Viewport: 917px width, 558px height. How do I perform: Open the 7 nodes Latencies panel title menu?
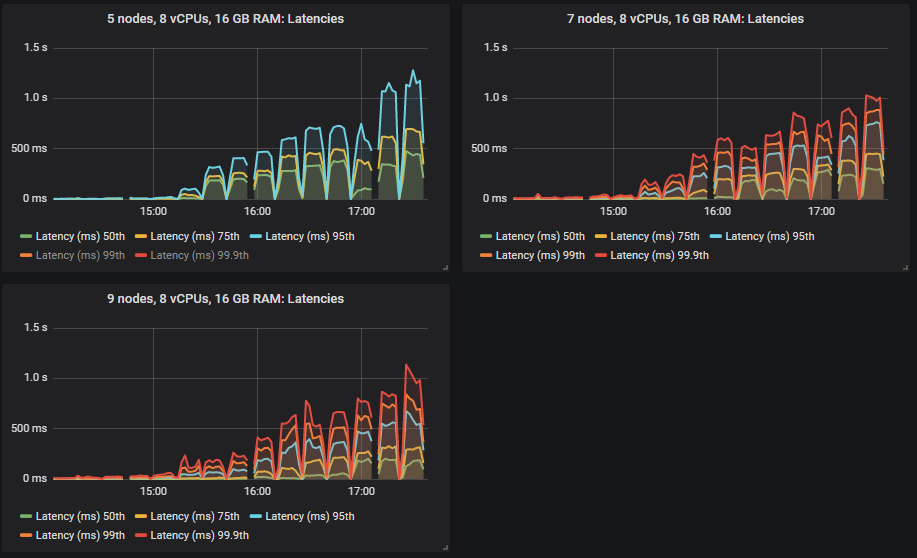tap(686, 19)
